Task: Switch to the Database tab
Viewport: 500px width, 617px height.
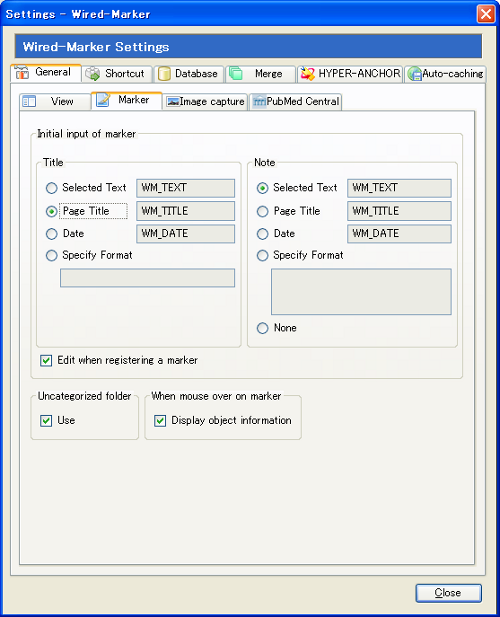Action: point(189,74)
